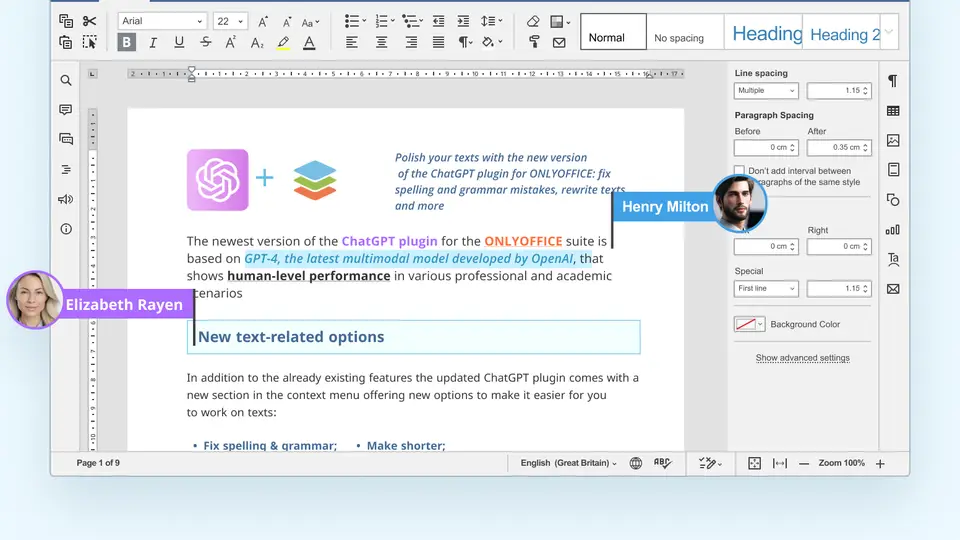Click Align left icon
The width and height of the screenshot is (960, 540).
tap(351, 42)
